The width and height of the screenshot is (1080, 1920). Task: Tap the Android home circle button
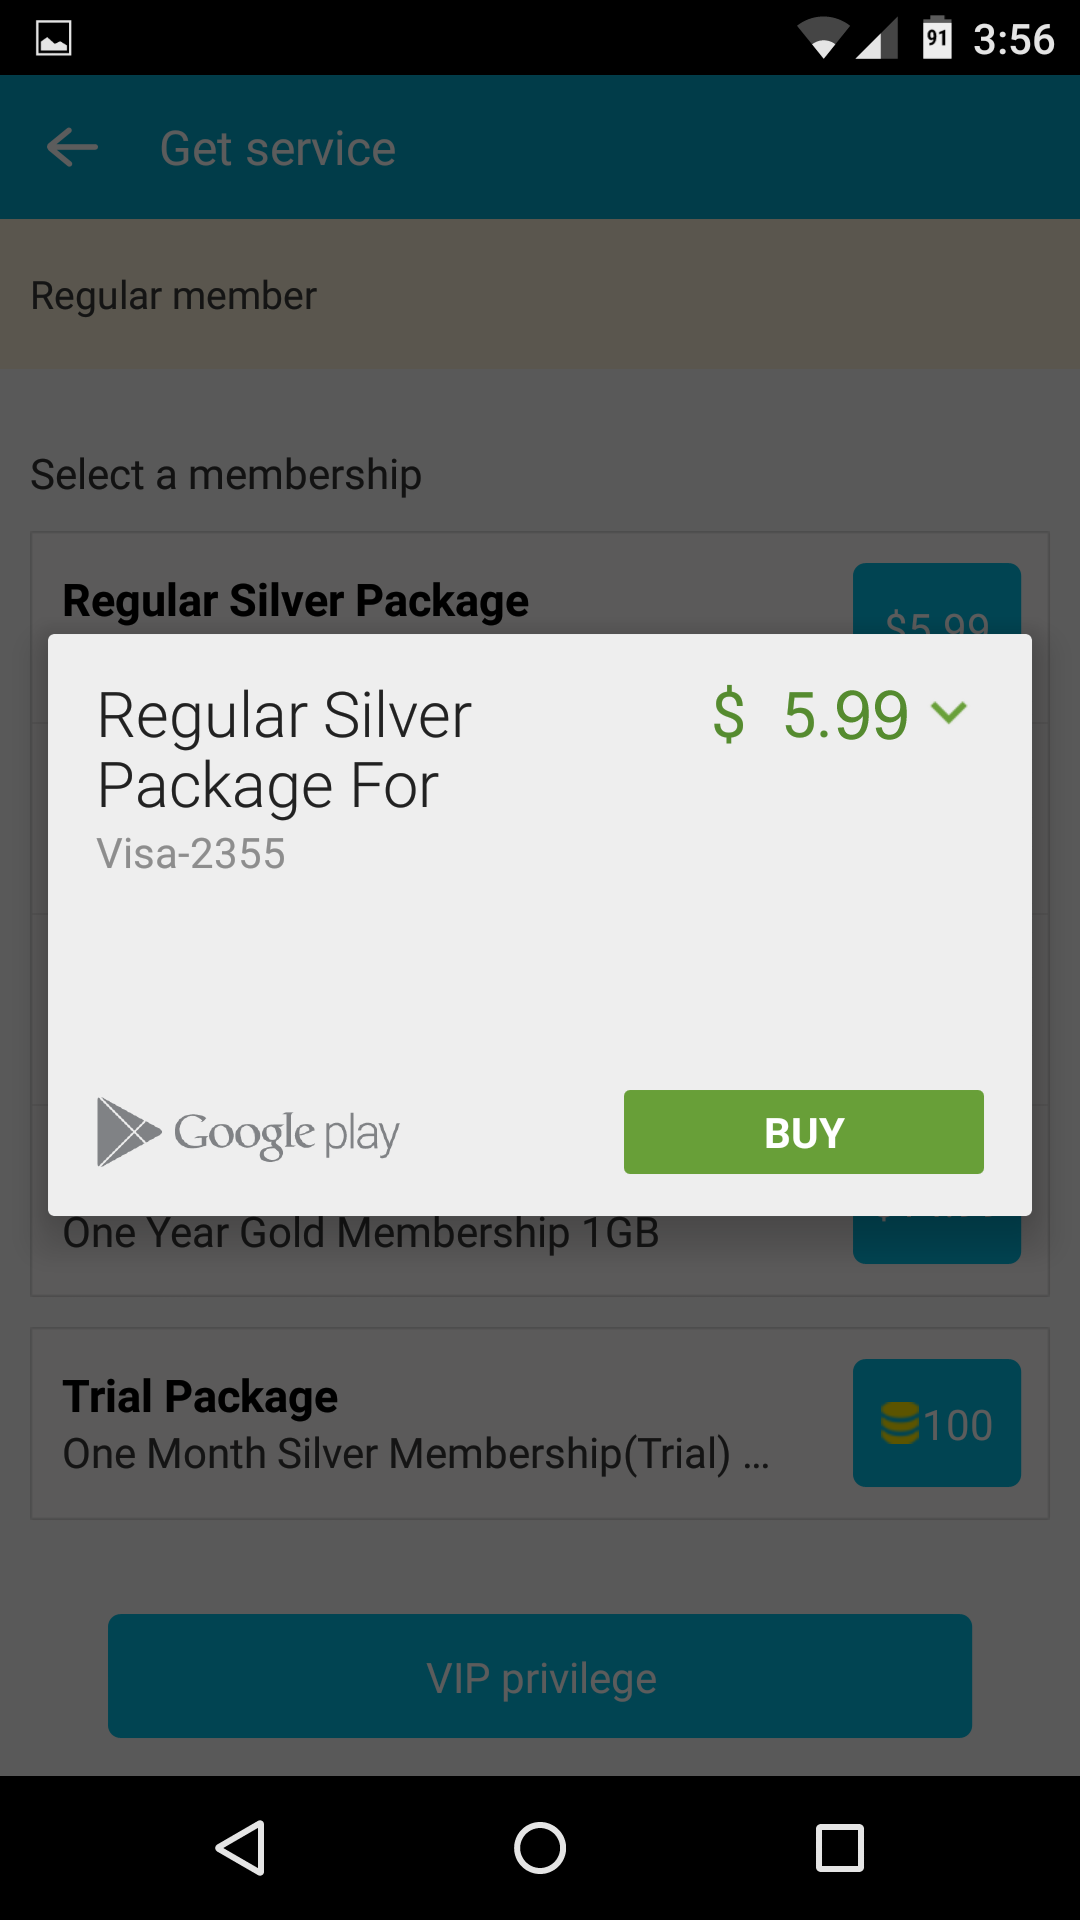coord(540,1847)
